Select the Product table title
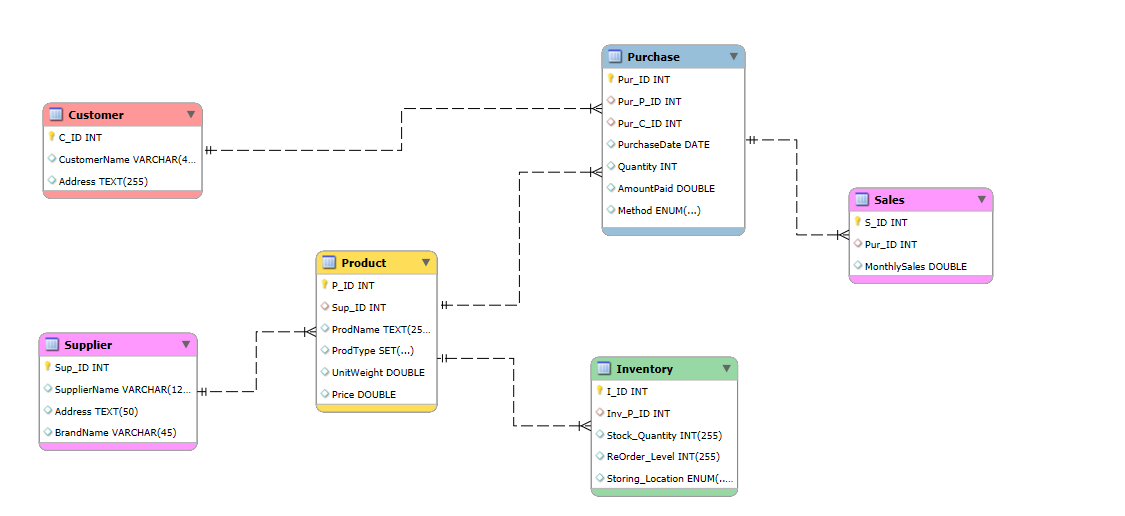The width and height of the screenshot is (1125, 516). tap(364, 263)
